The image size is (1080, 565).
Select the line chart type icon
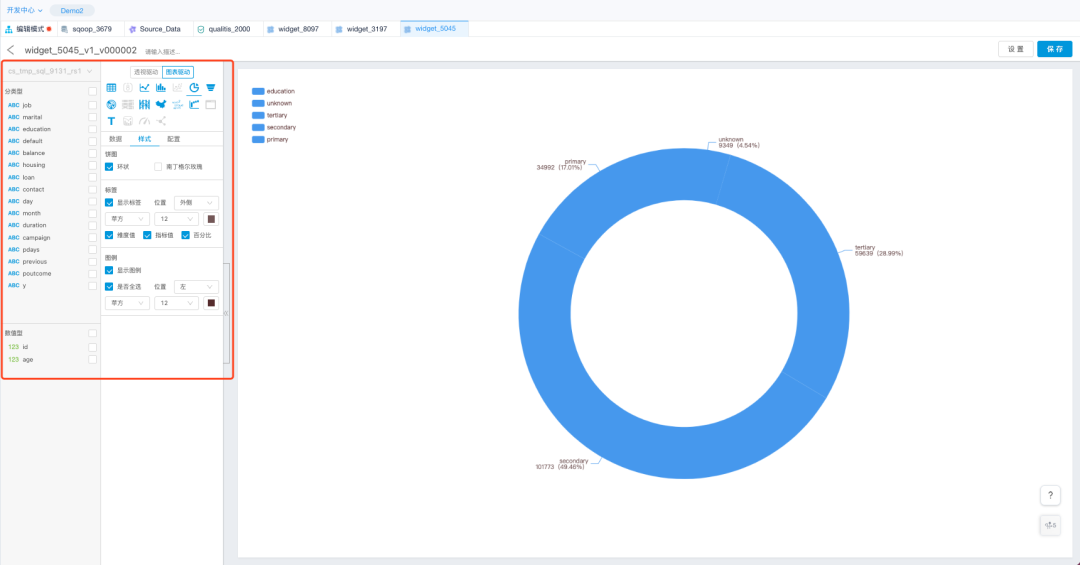point(144,88)
